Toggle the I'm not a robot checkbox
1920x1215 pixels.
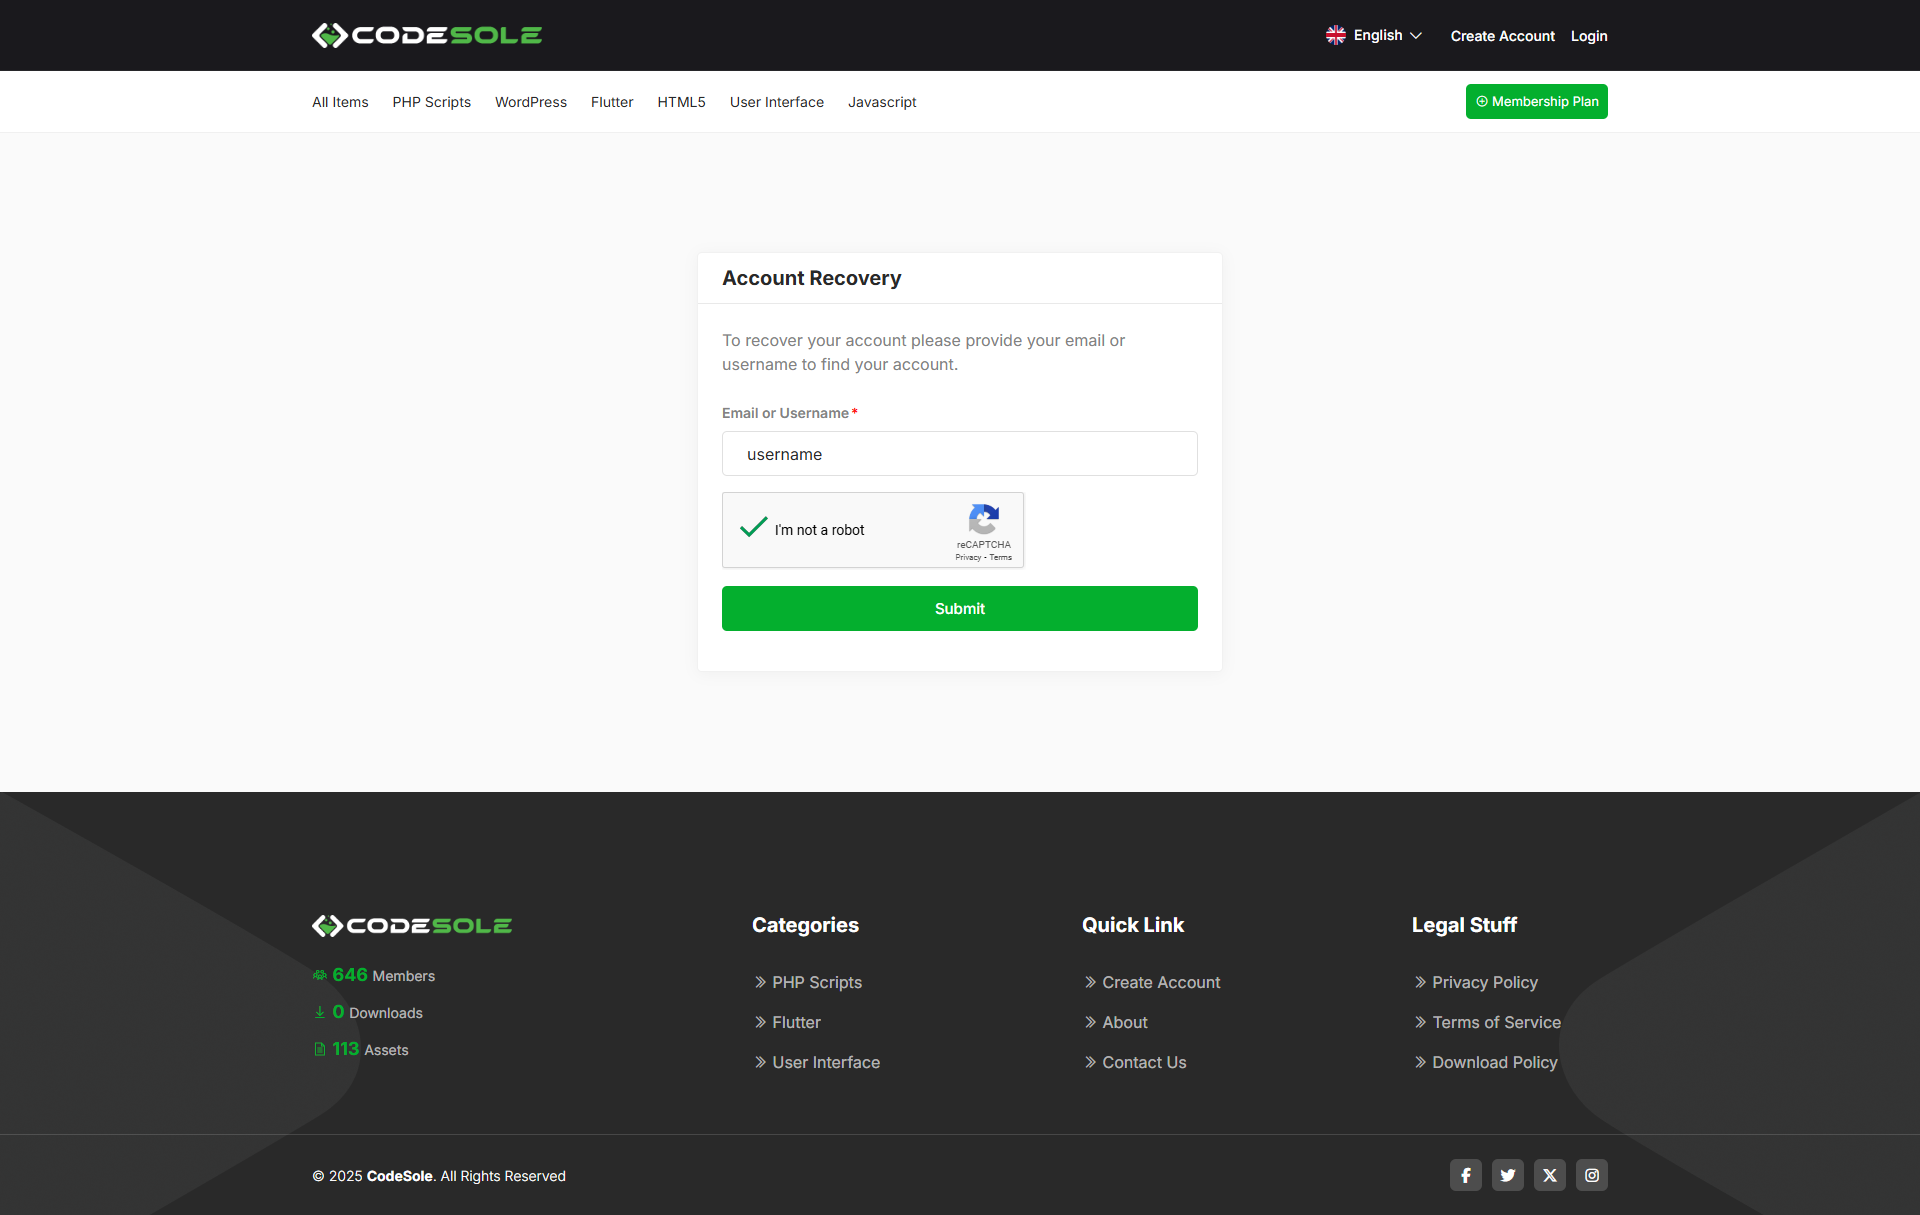[x=753, y=528]
